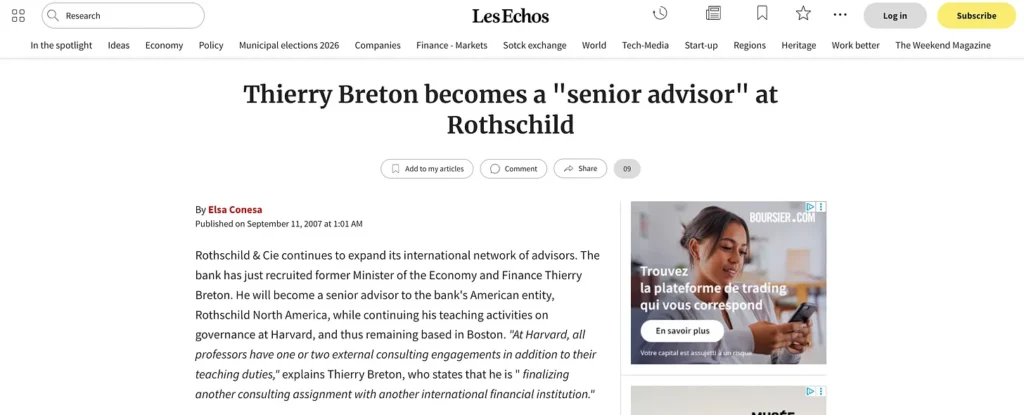This screenshot has width=1024, height=415.
Task: Click the magnifier search icon
Action: pos(54,15)
